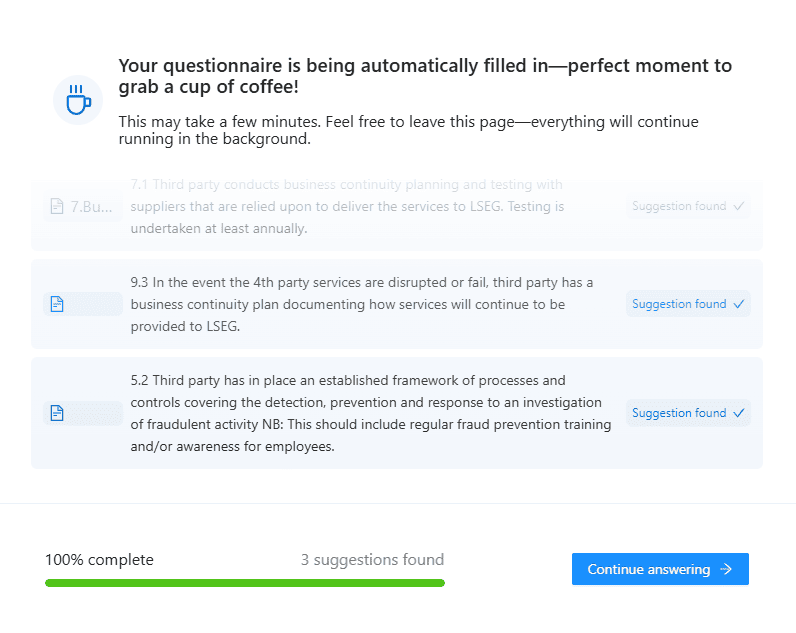The width and height of the screenshot is (796, 633).
Task: Click the document icon beside question 5.2
Action: coord(57,413)
